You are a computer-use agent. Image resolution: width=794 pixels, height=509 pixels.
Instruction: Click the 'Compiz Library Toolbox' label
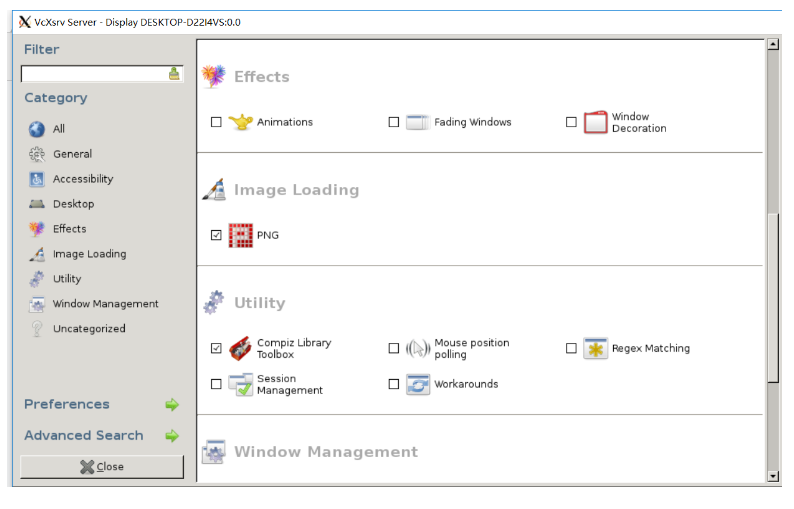[294, 348]
